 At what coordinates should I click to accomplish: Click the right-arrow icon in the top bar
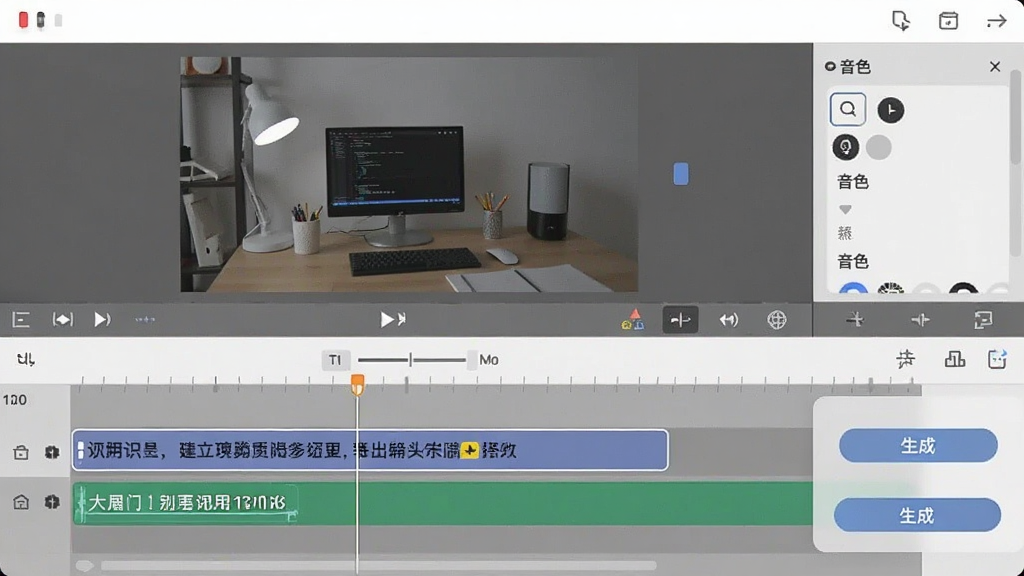click(997, 22)
